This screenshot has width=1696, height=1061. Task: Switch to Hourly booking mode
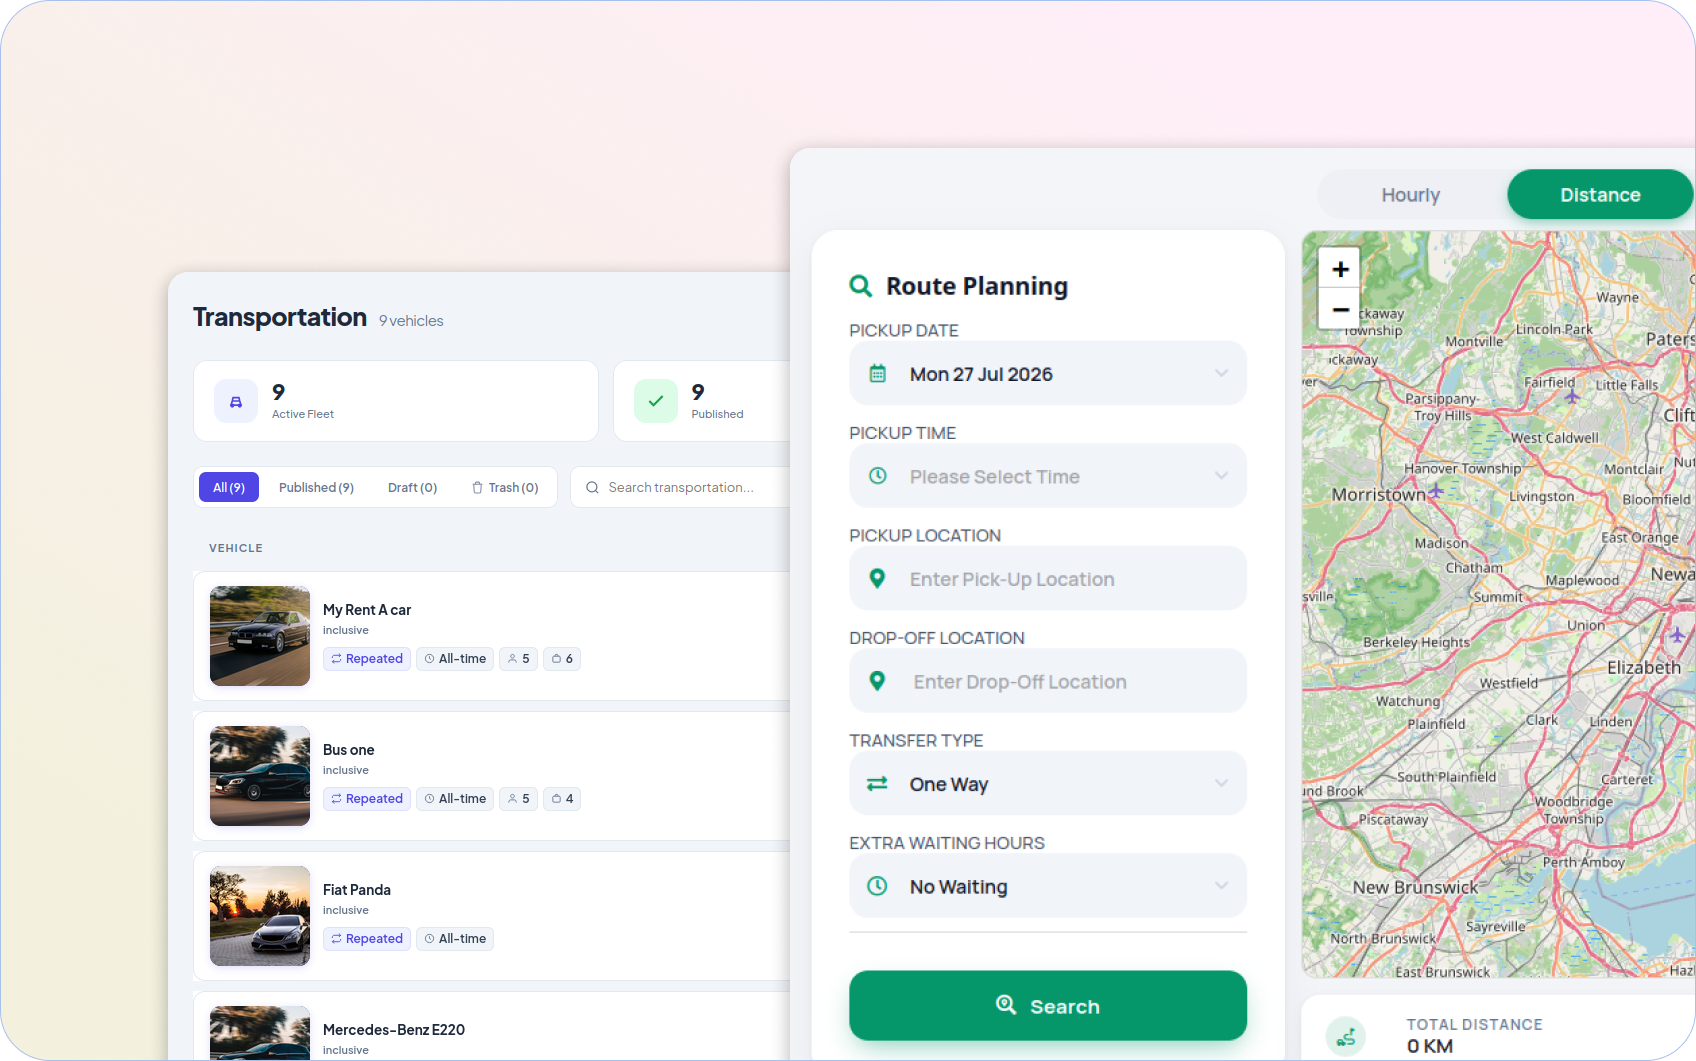(1411, 195)
